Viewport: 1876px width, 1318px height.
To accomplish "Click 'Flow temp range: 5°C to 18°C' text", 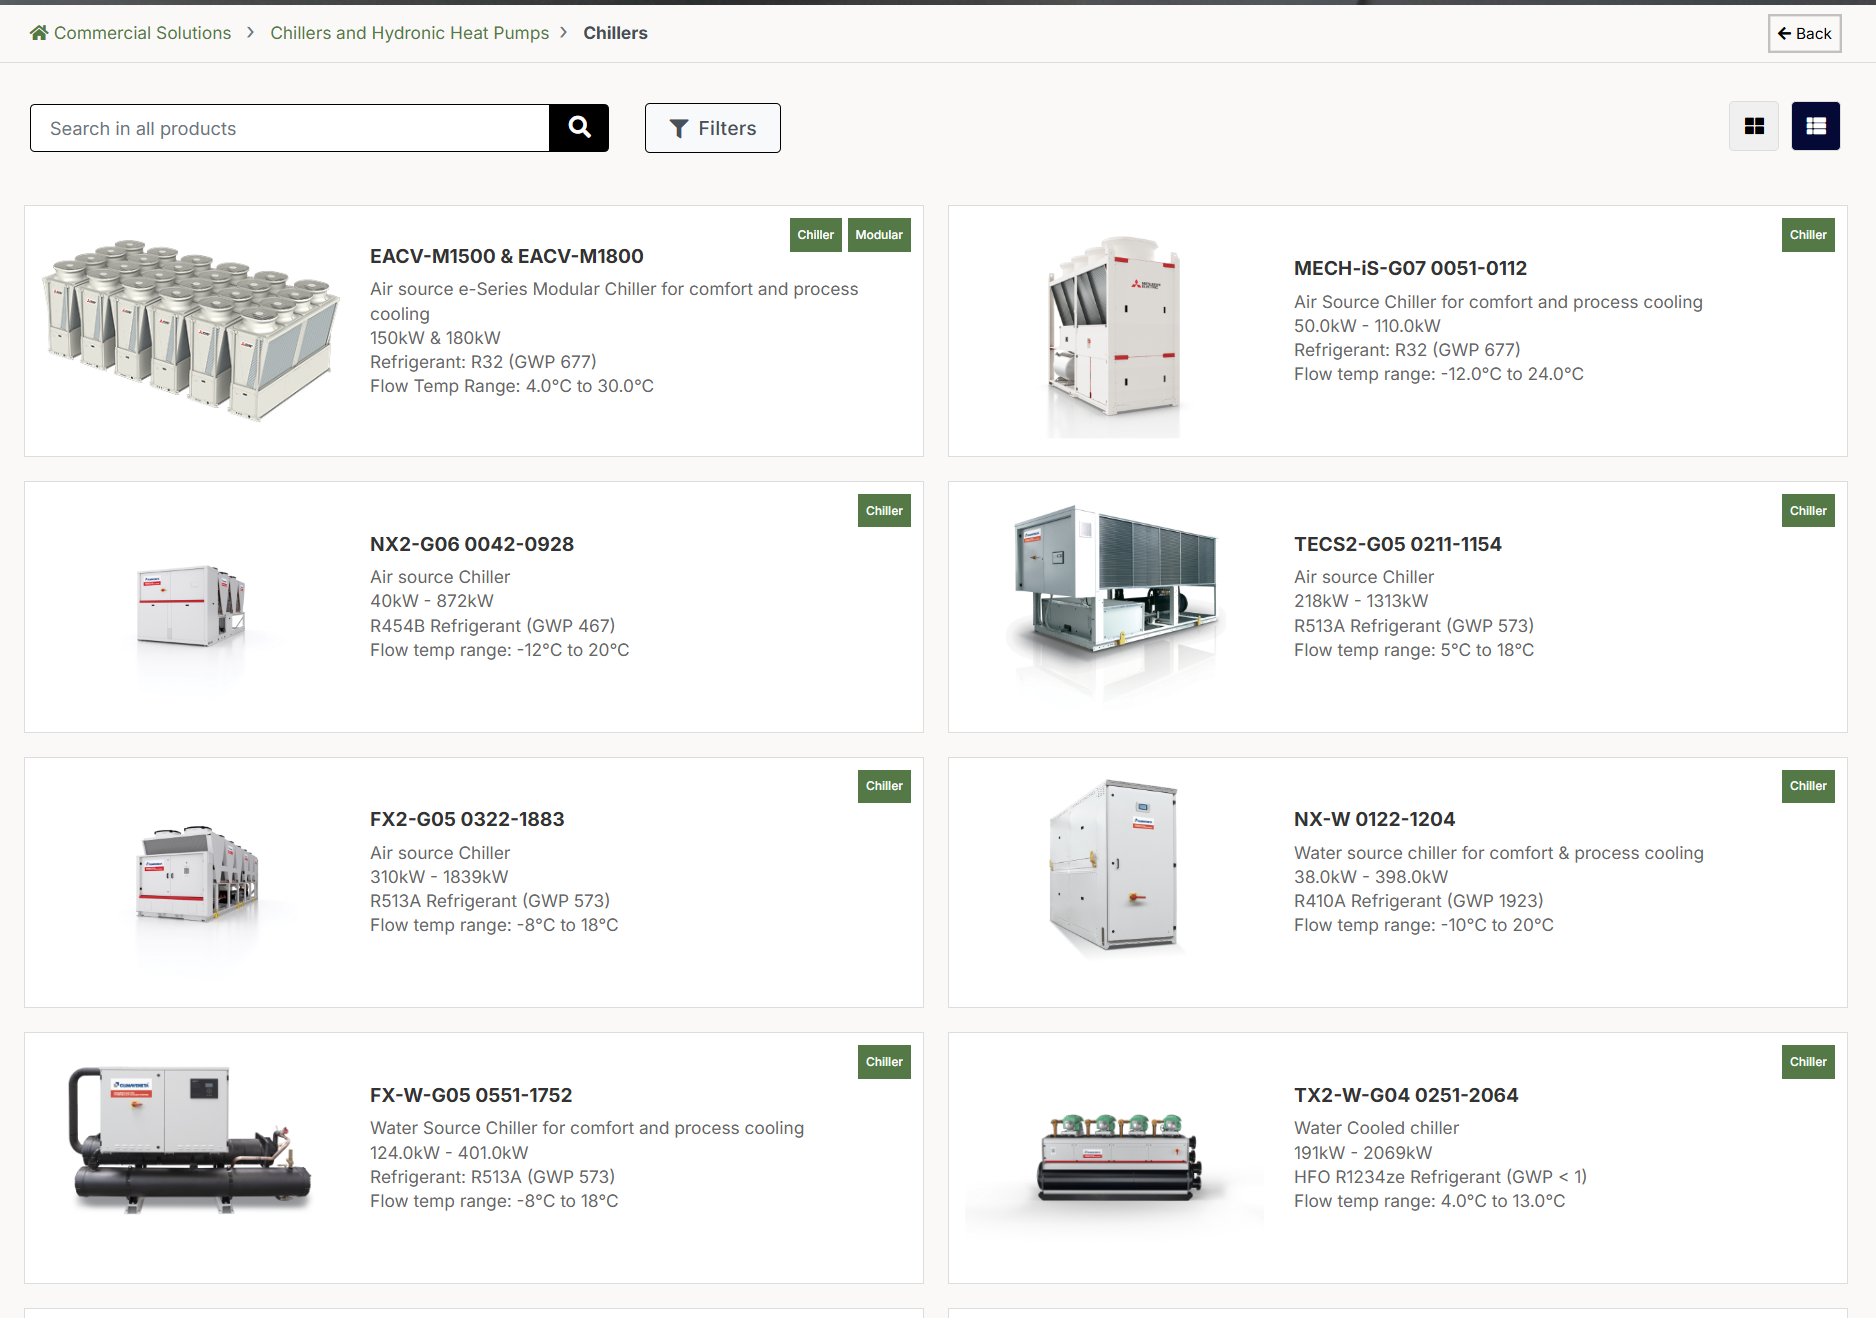I will coord(1414,650).
